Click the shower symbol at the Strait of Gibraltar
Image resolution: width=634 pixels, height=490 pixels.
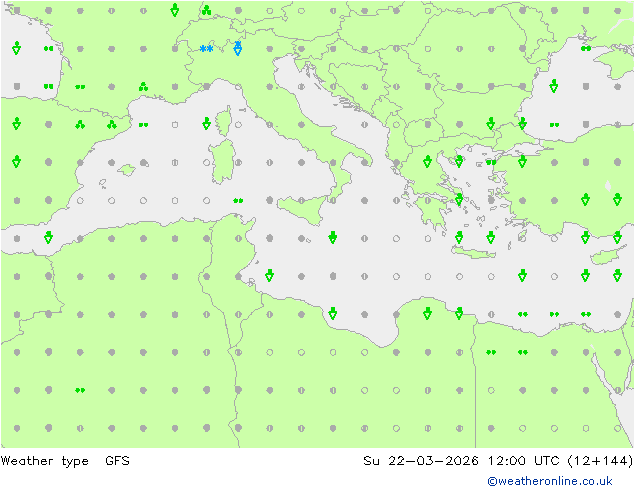pyautogui.click(x=49, y=237)
